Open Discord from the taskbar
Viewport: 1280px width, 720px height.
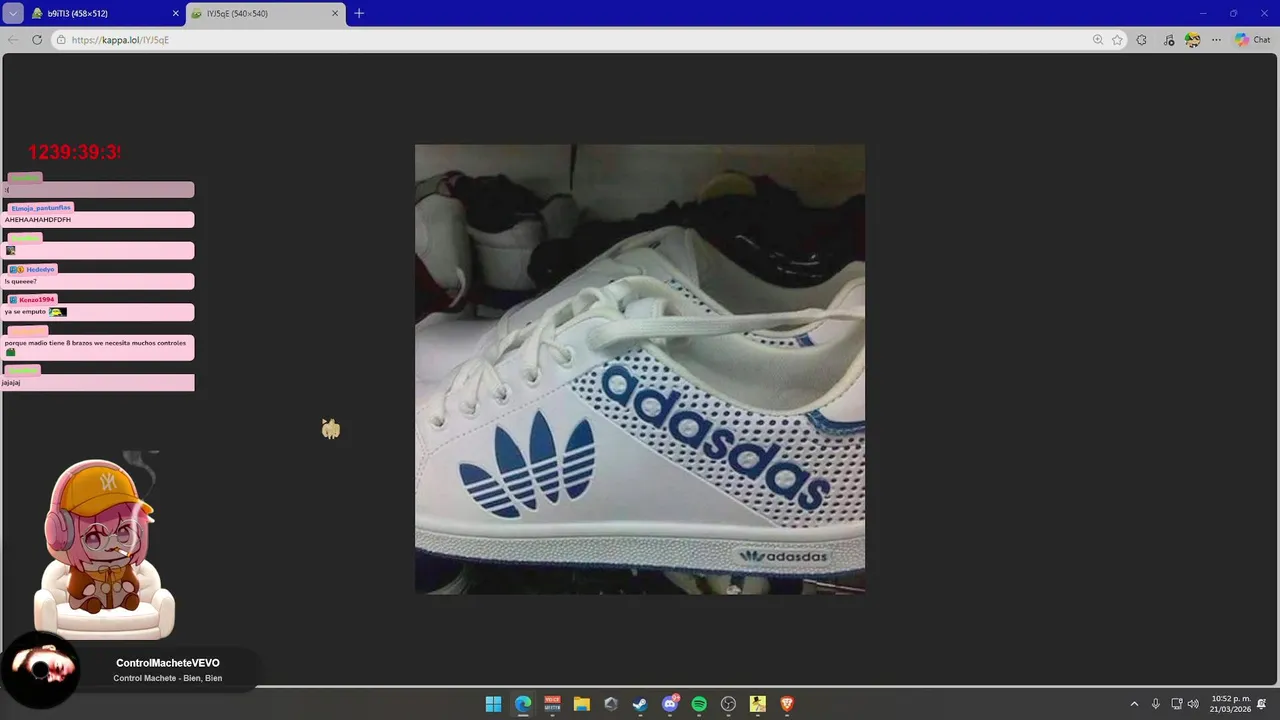[670, 704]
